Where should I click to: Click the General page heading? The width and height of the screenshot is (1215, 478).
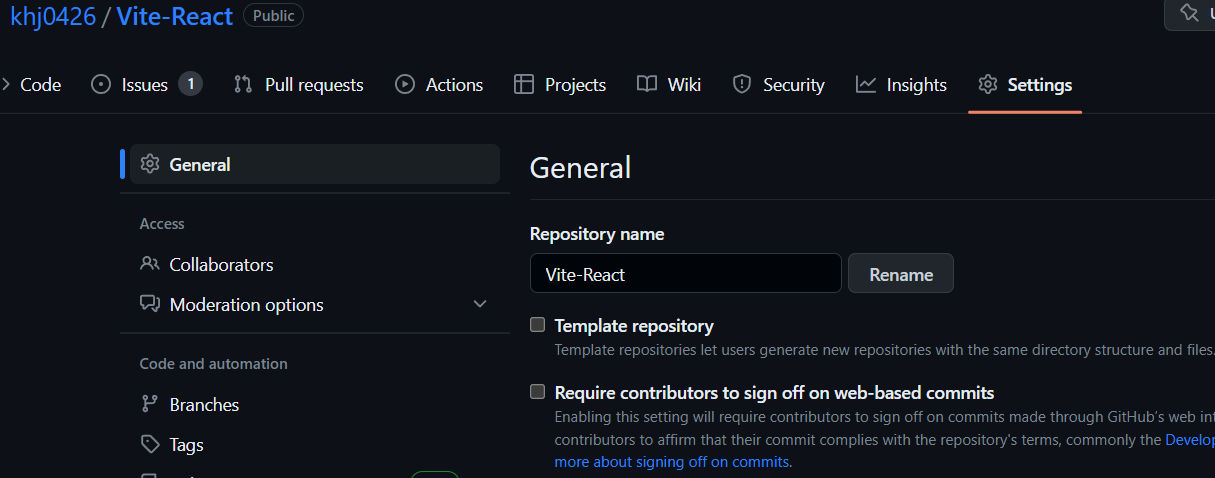click(580, 167)
